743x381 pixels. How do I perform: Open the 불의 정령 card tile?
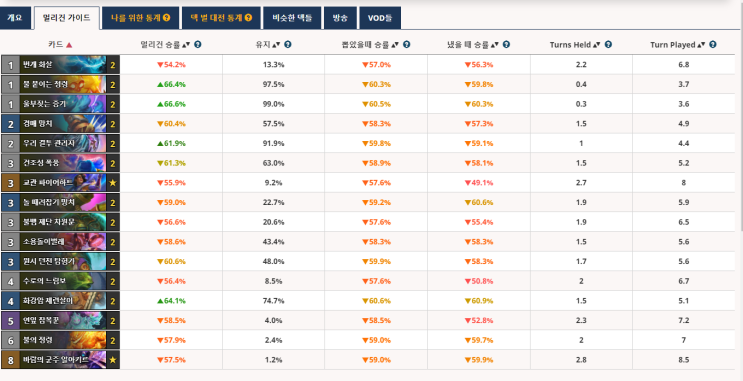pos(60,340)
